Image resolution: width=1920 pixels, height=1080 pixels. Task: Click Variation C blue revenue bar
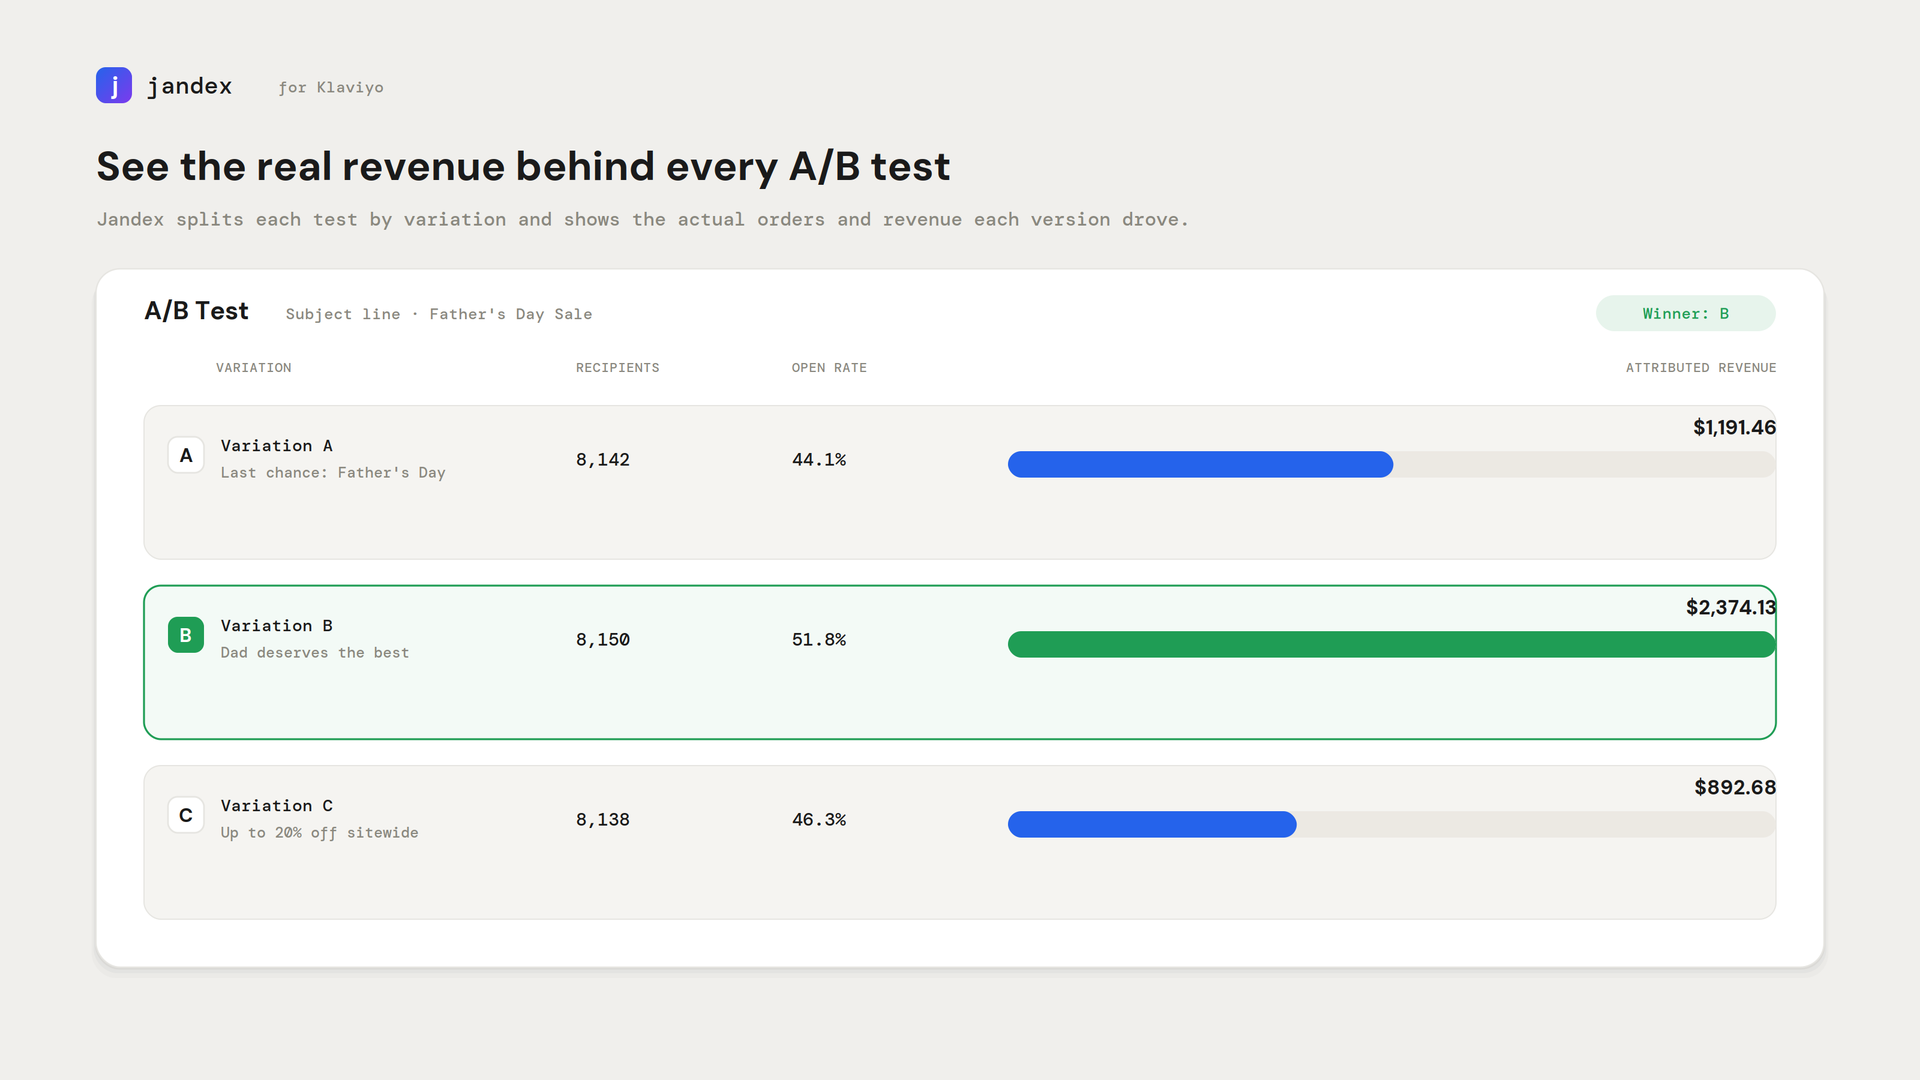point(1152,824)
